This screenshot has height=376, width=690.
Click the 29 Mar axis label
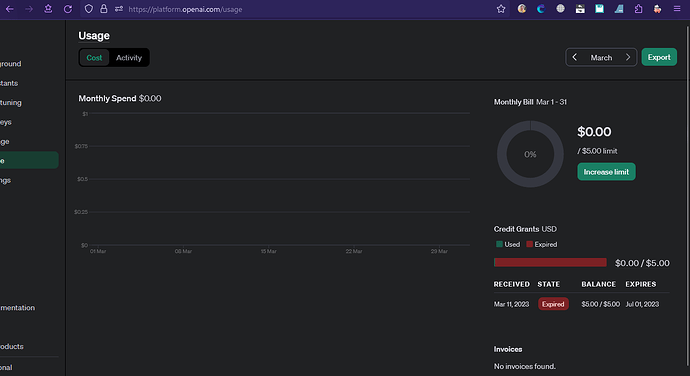point(439,251)
